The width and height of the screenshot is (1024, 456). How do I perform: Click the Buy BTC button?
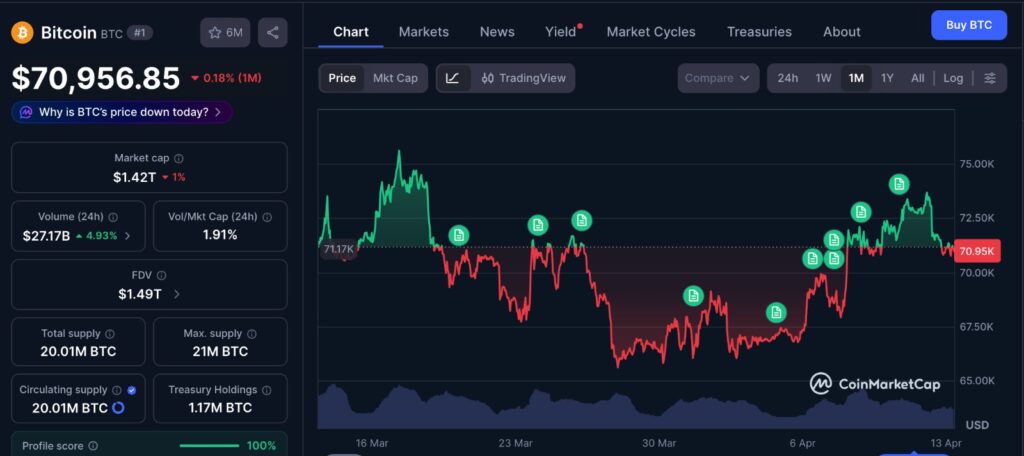coord(969,25)
